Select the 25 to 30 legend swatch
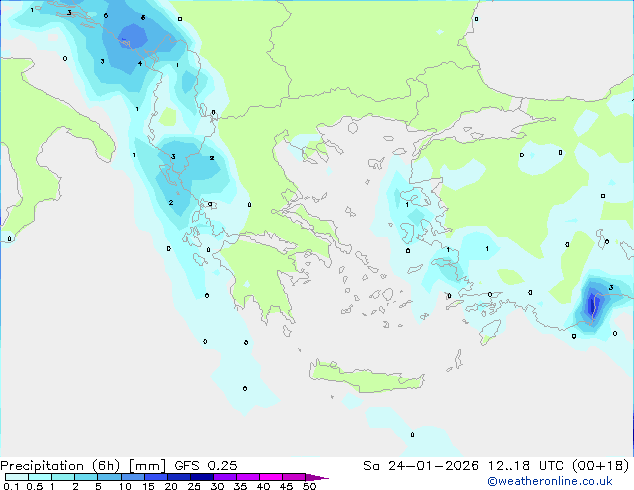The width and height of the screenshot is (634, 490). click(202, 477)
